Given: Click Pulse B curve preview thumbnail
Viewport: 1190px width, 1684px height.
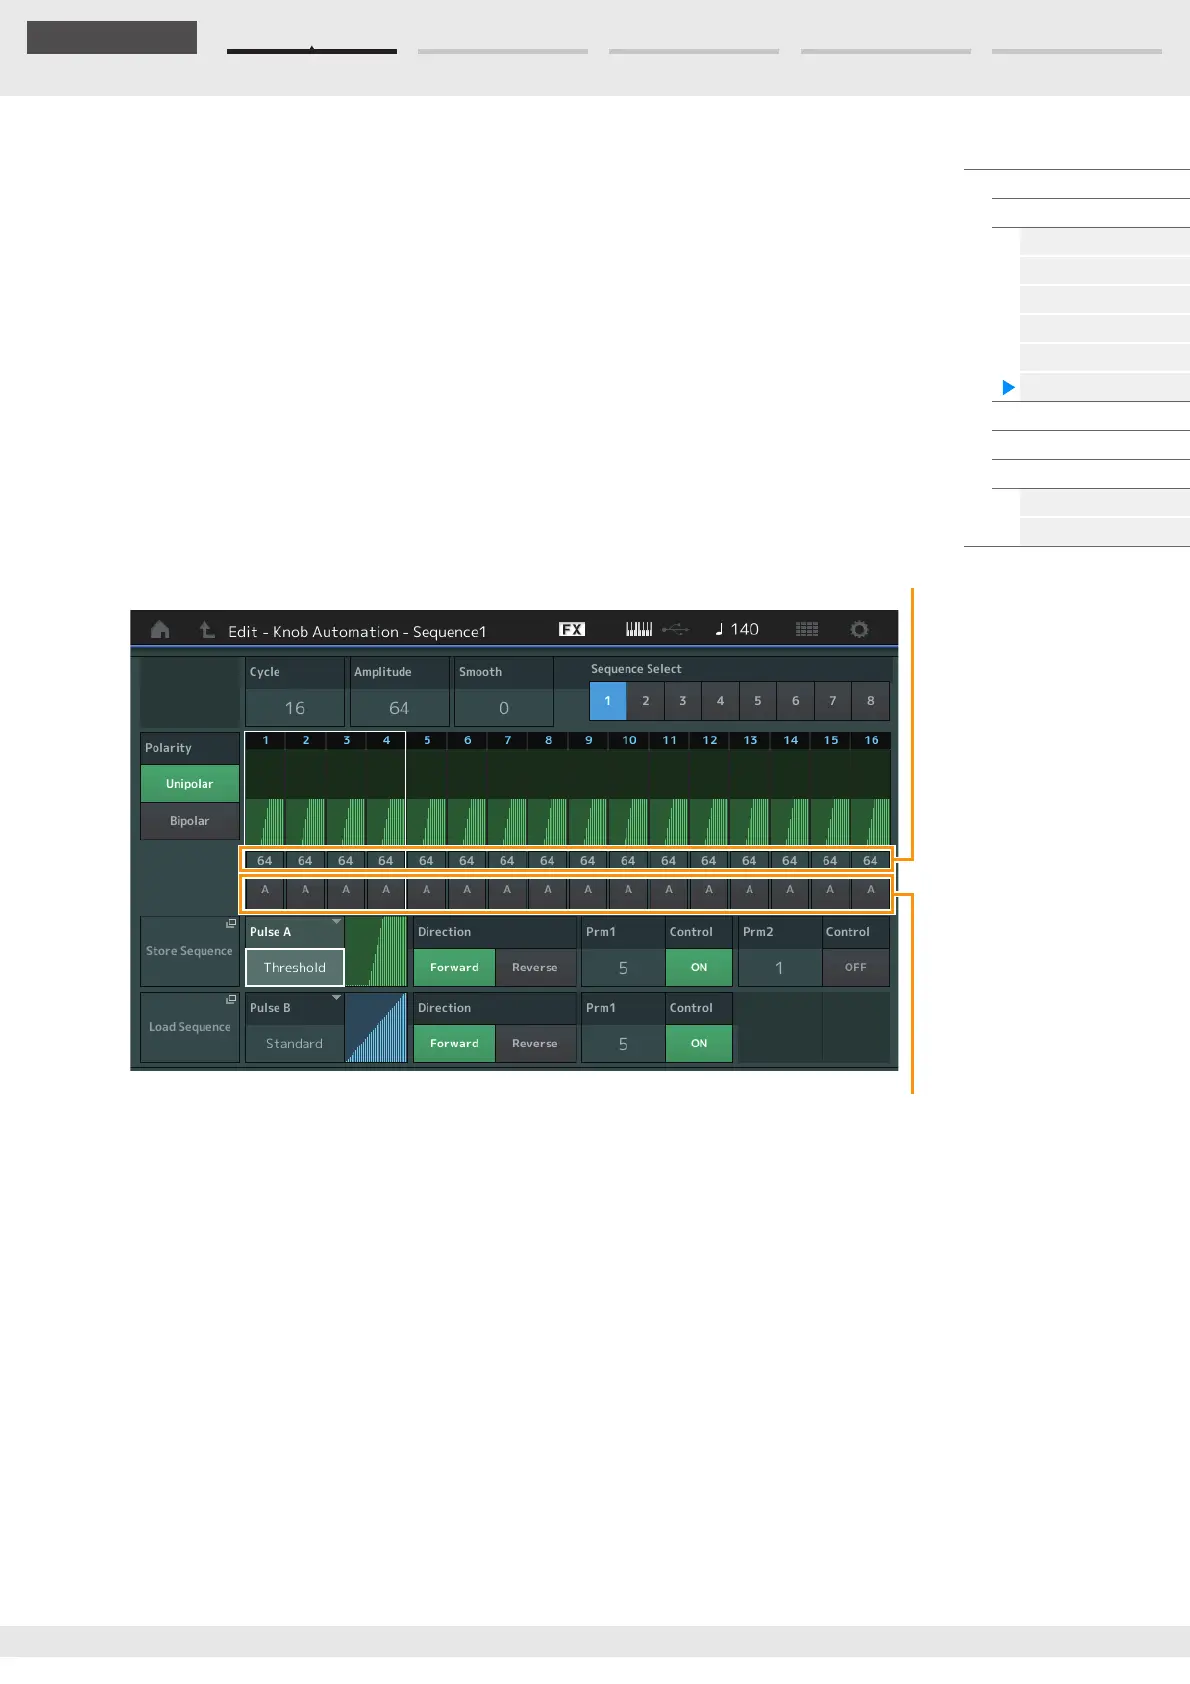Looking at the screenshot, I should point(376,1027).
